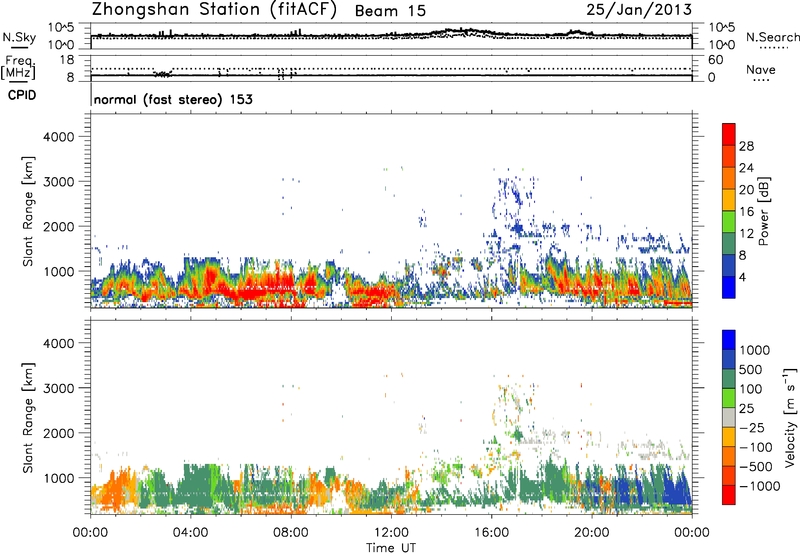This screenshot has height=554, width=800.
Task: Click the 'Zhongshan Station (fitACF)' title
Action: point(214,10)
